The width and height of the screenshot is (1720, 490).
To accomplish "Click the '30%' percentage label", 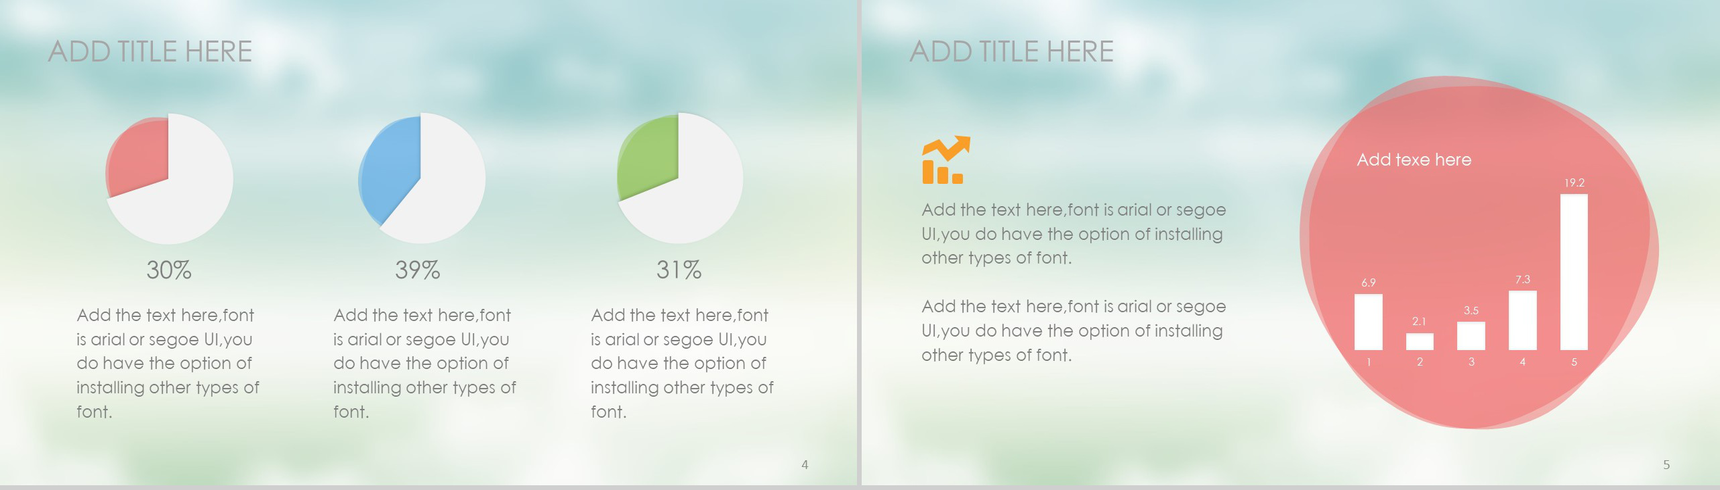I will pyautogui.click(x=169, y=270).
